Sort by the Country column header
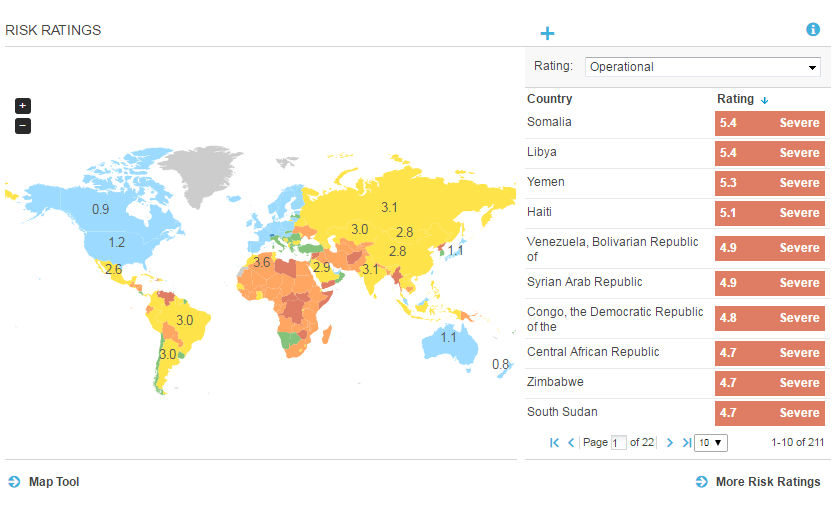The image size is (839, 506). tap(550, 99)
